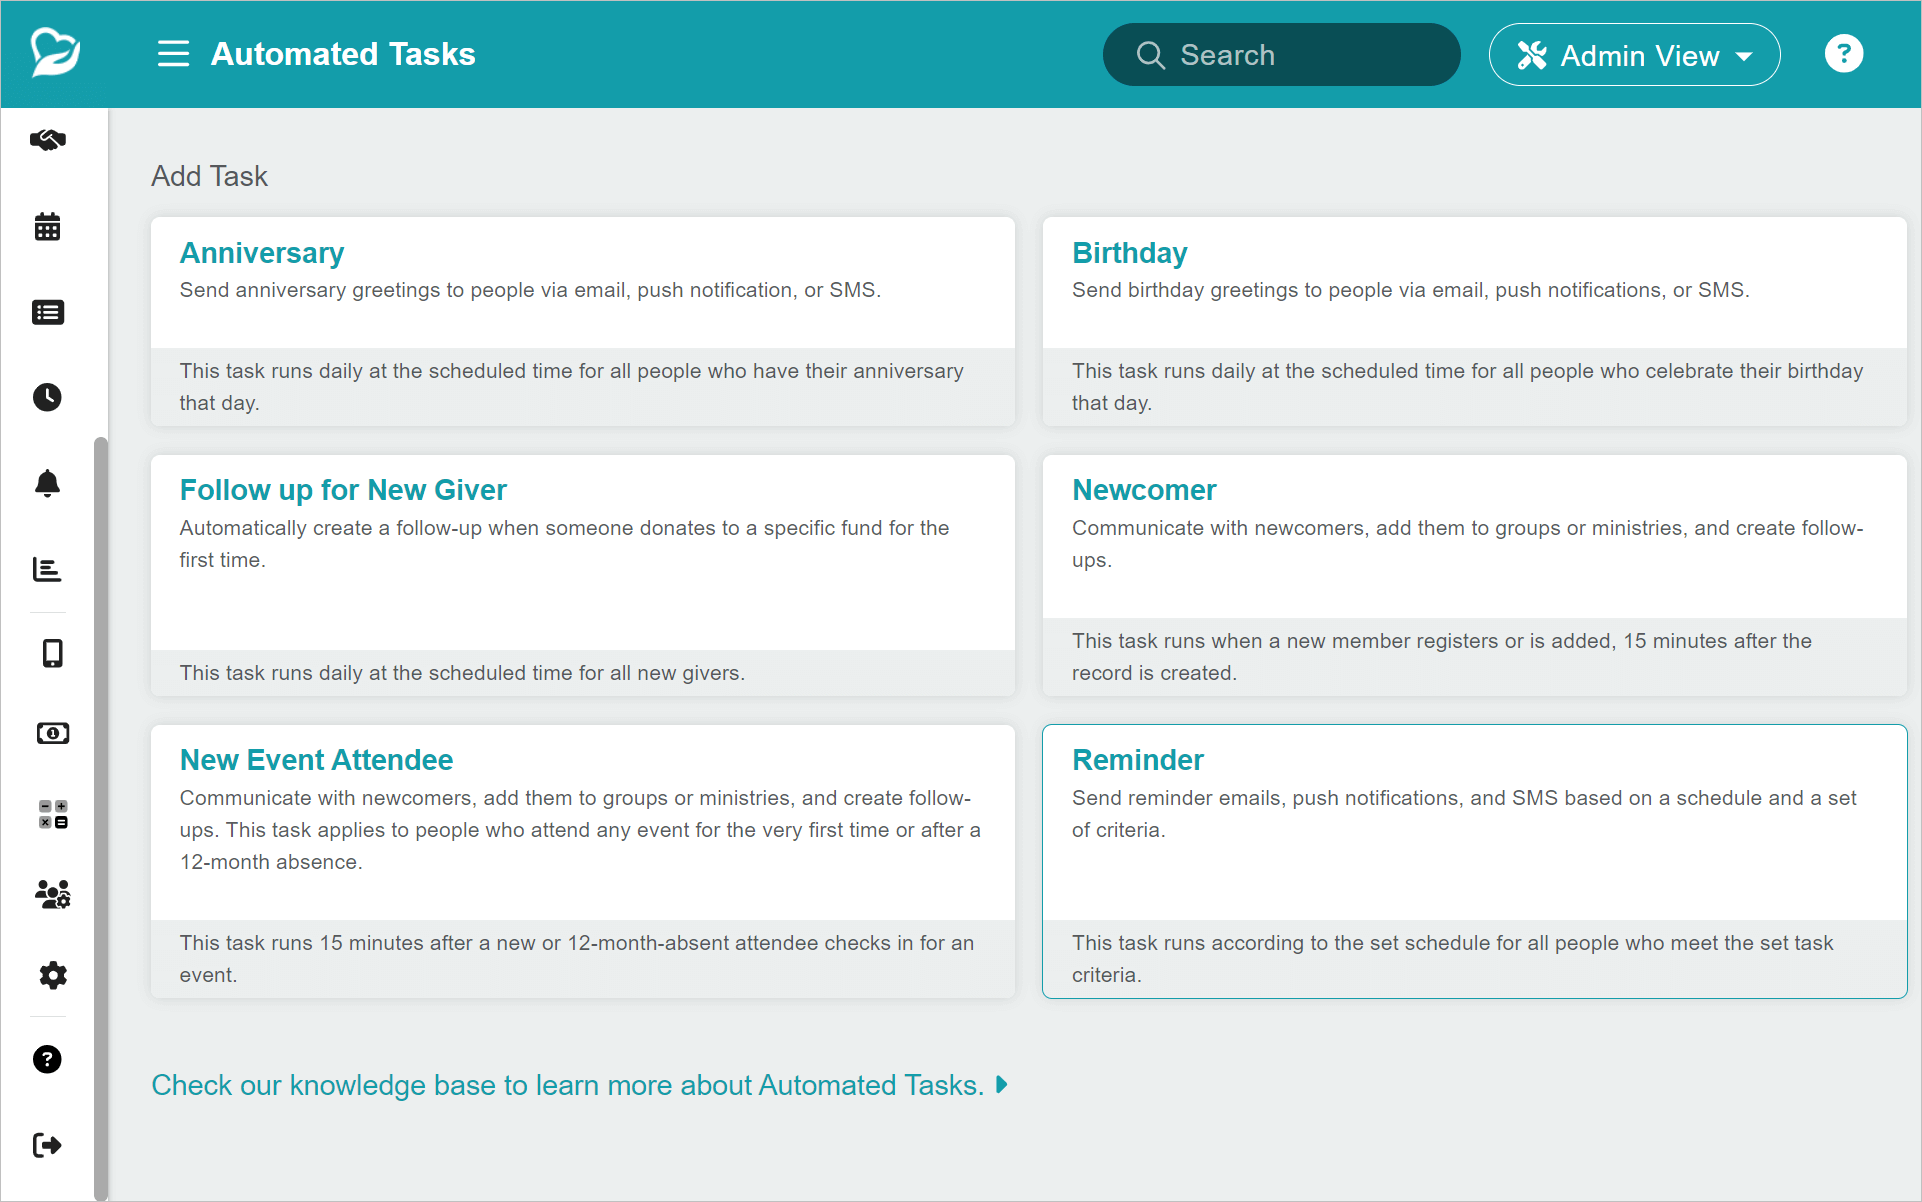This screenshot has width=1922, height=1202.
Task: Select the Anniversary task
Action: click(583, 322)
